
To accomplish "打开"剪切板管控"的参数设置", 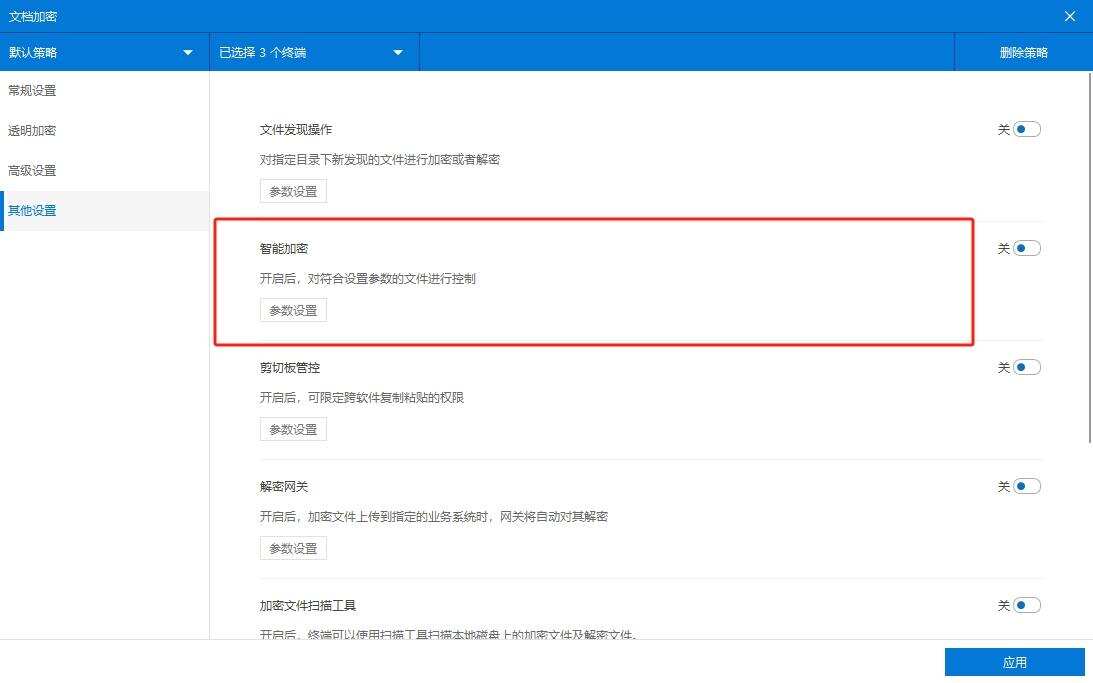I will [x=293, y=428].
